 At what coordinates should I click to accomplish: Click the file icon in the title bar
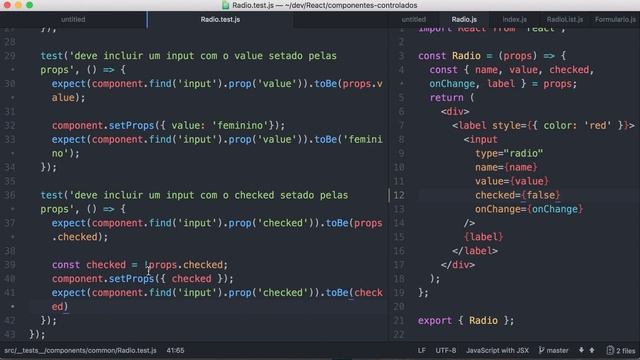tap(225, 5)
